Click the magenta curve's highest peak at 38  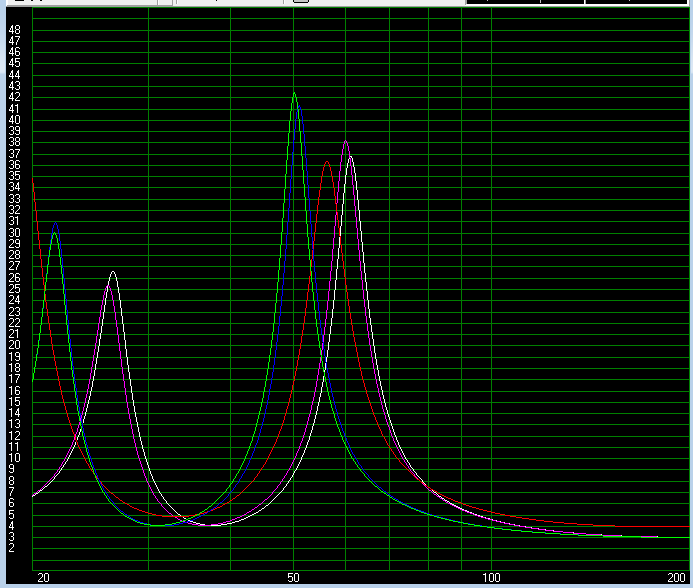pyautogui.click(x=346, y=142)
